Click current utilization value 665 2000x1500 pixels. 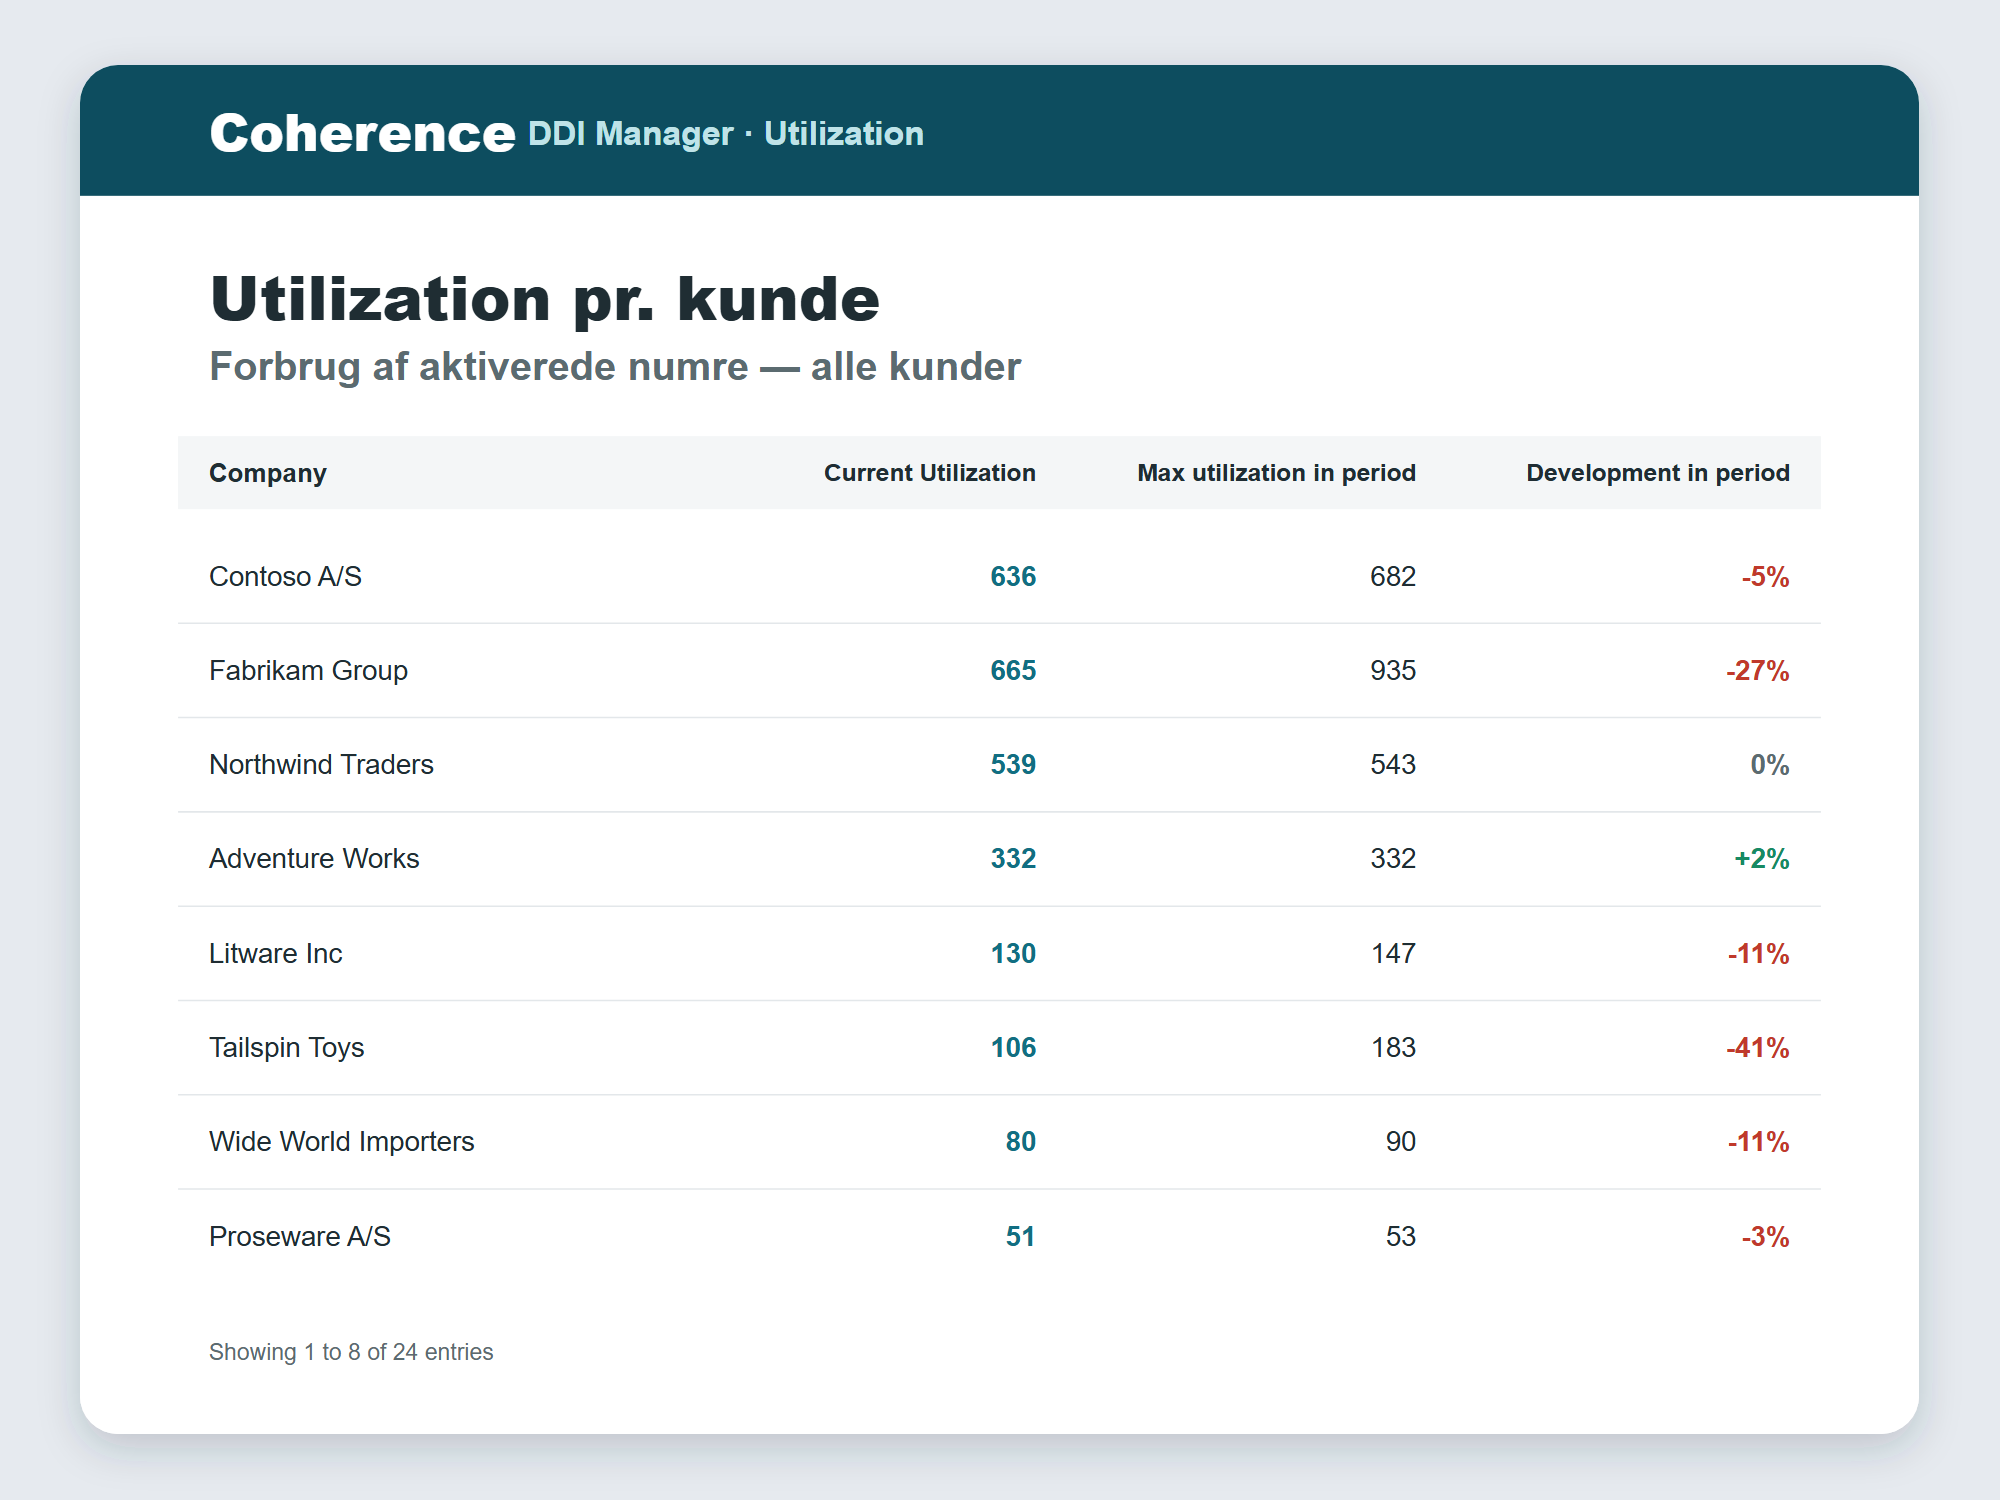[1013, 671]
